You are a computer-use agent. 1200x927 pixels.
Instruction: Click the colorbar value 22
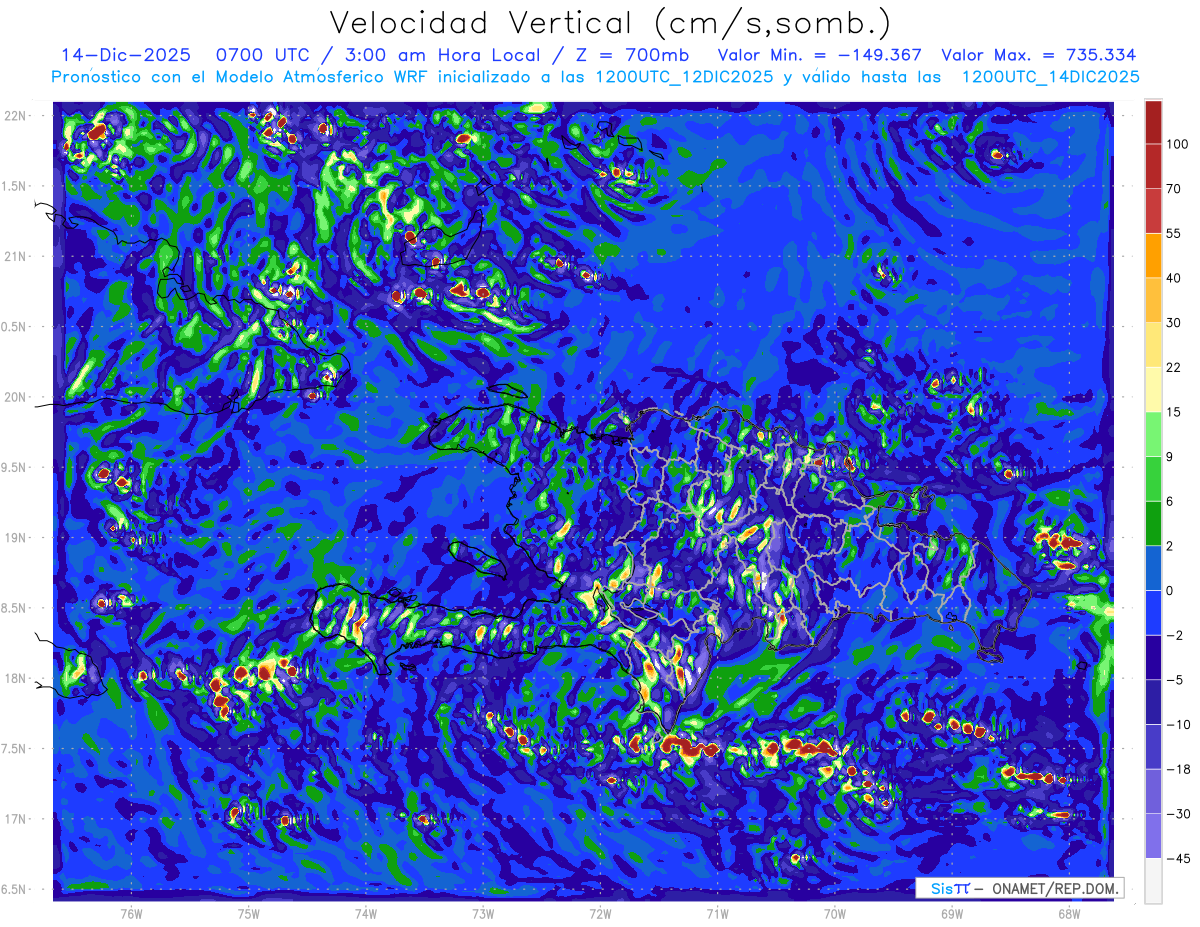(x=1174, y=368)
